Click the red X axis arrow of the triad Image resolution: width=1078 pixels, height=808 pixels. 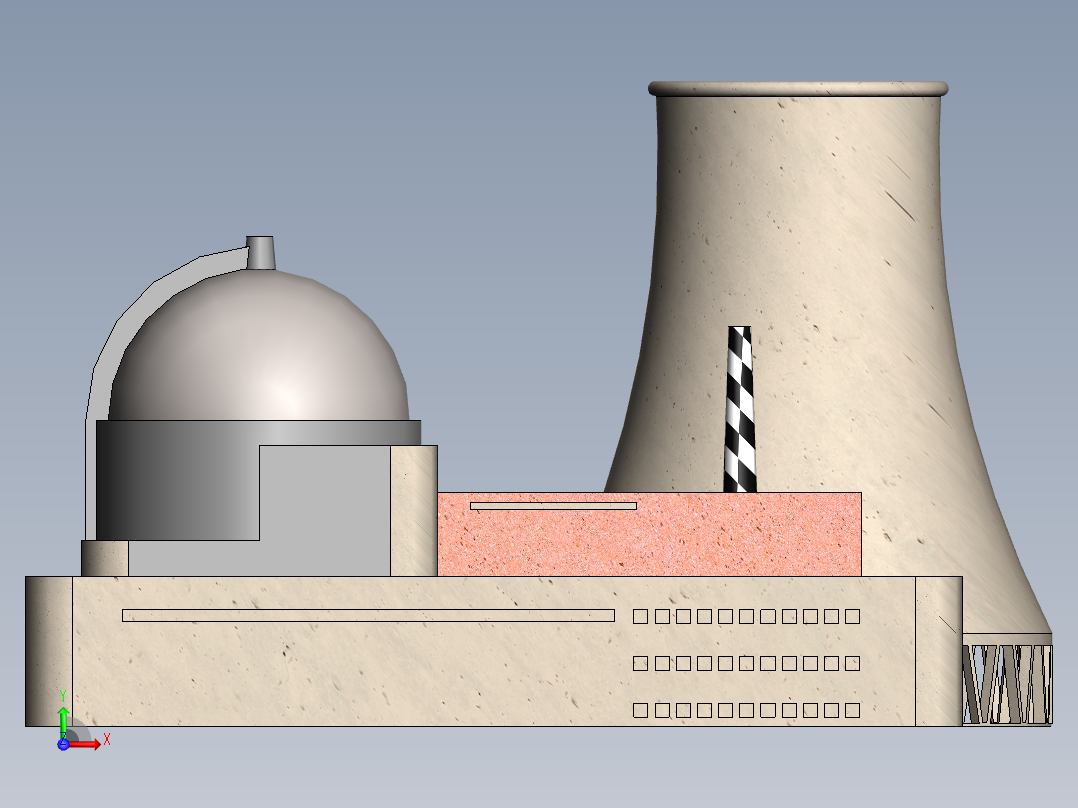pos(85,744)
